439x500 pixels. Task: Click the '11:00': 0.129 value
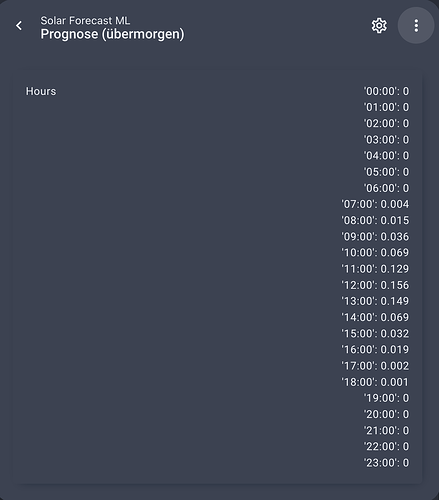[375, 269]
